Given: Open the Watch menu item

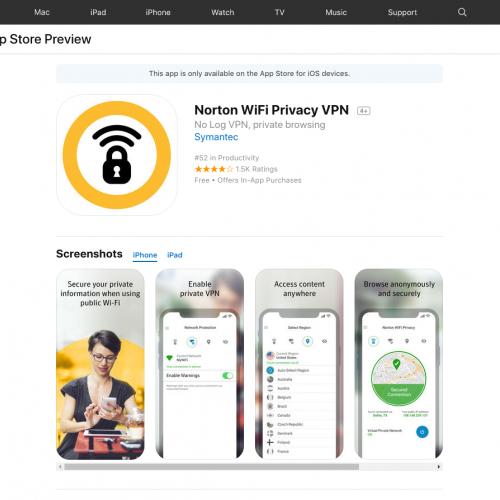Looking at the screenshot, I should coord(223,12).
